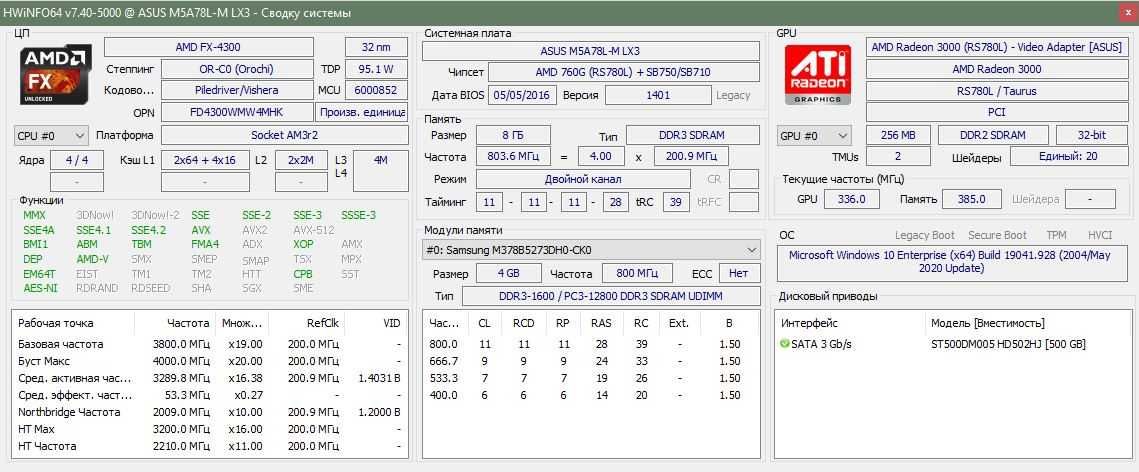The image size is (1139, 472).
Task: Click the module size 4 GB field
Action: [x=508, y=274]
